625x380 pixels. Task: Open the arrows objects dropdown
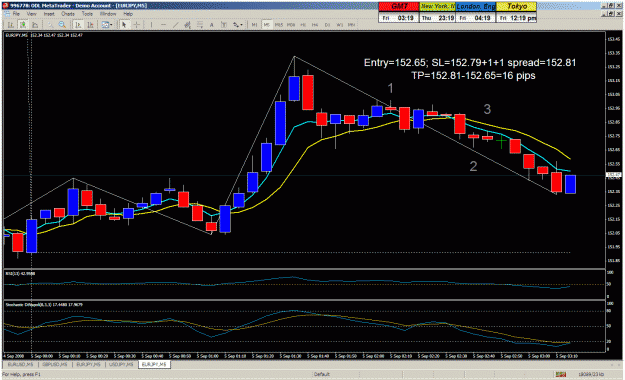coord(238,25)
